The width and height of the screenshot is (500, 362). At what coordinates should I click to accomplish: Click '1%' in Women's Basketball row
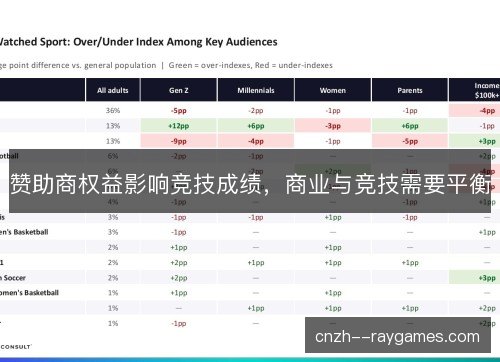click(x=113, y=293)
